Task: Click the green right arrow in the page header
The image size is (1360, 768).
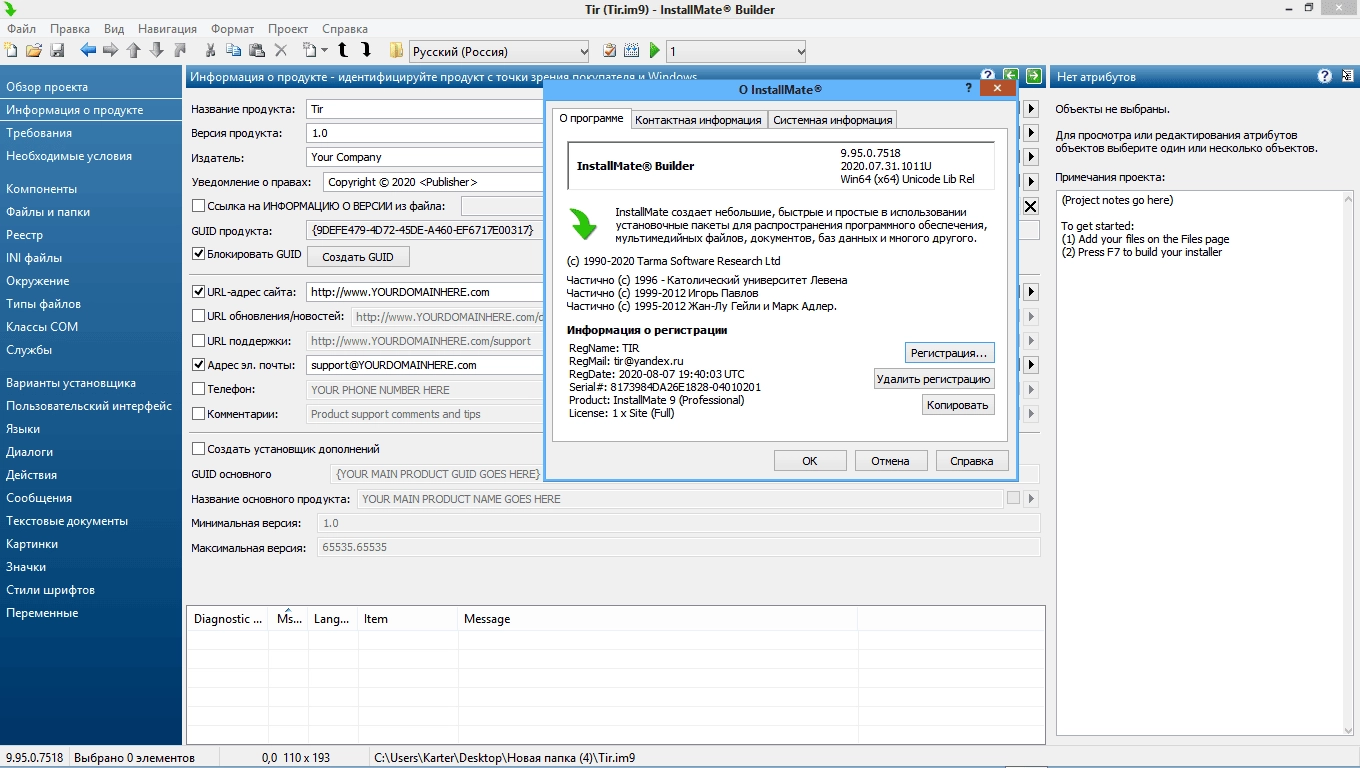Action: click(x=1034, y=76)
